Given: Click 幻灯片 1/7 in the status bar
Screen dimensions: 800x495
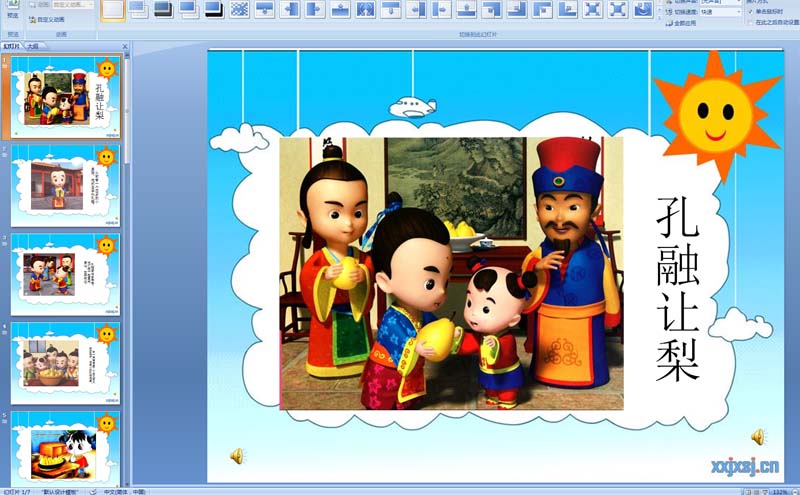Looking at the screenshot, I should [16, 492].
